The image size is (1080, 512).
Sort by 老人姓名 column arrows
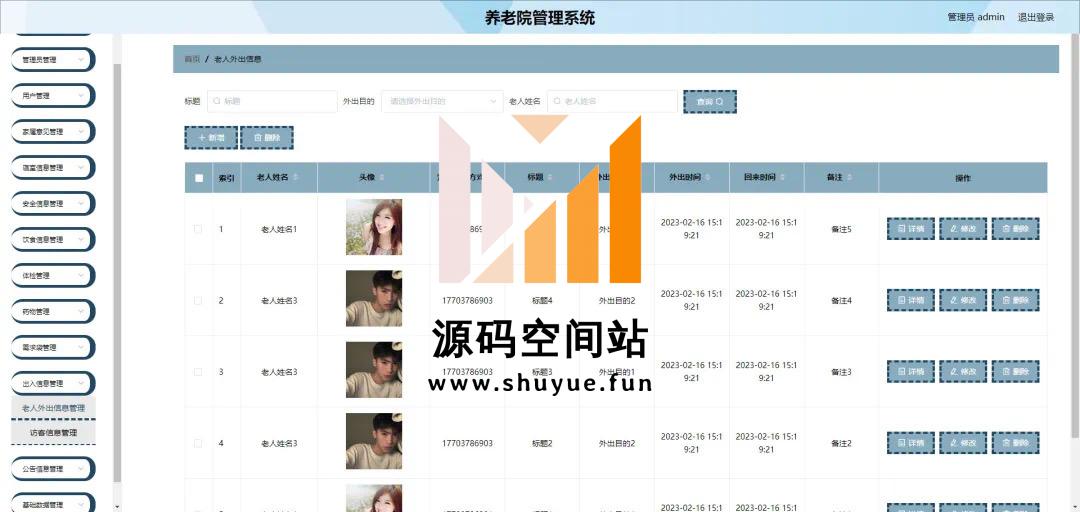[x=295, y=178]
